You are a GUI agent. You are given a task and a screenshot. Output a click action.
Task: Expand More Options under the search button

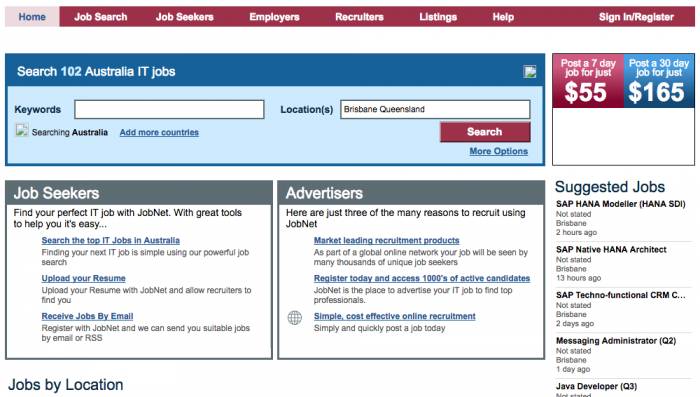(498, 151)
